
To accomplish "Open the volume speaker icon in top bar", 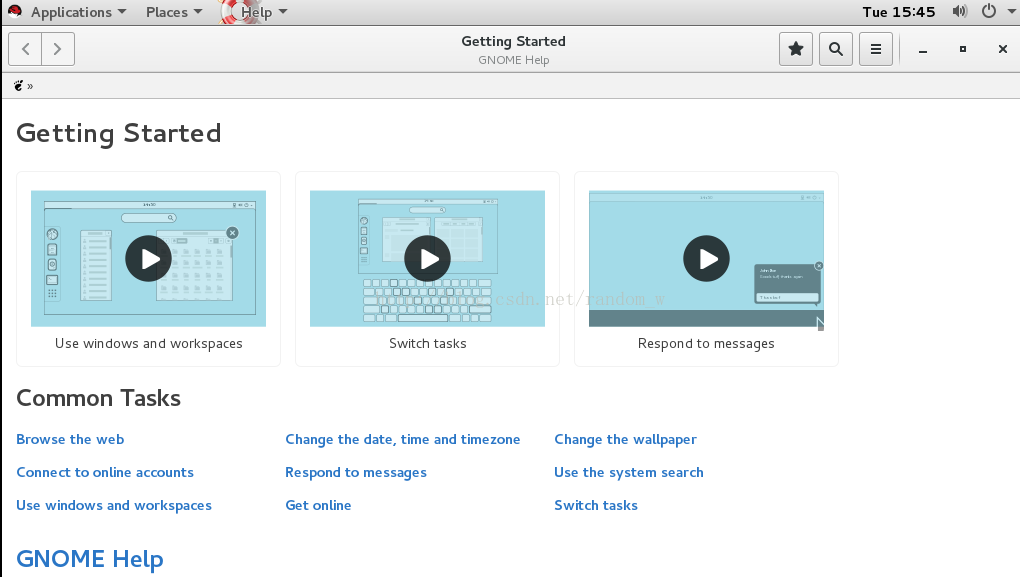I will [960, 12].
